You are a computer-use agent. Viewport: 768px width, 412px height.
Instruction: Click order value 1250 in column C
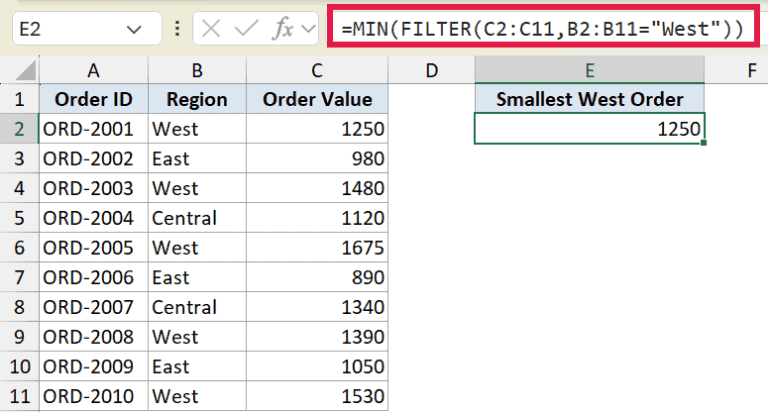(317, 129)
